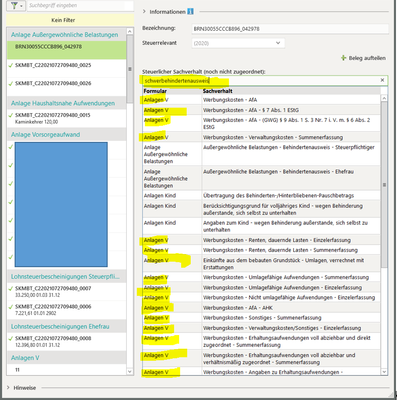Image resolution: width=397 pixels, height=400 pixels.
Task: Choose Renten, dauernde Lasten - Summenerfassung row
Action: coord(261,250)
